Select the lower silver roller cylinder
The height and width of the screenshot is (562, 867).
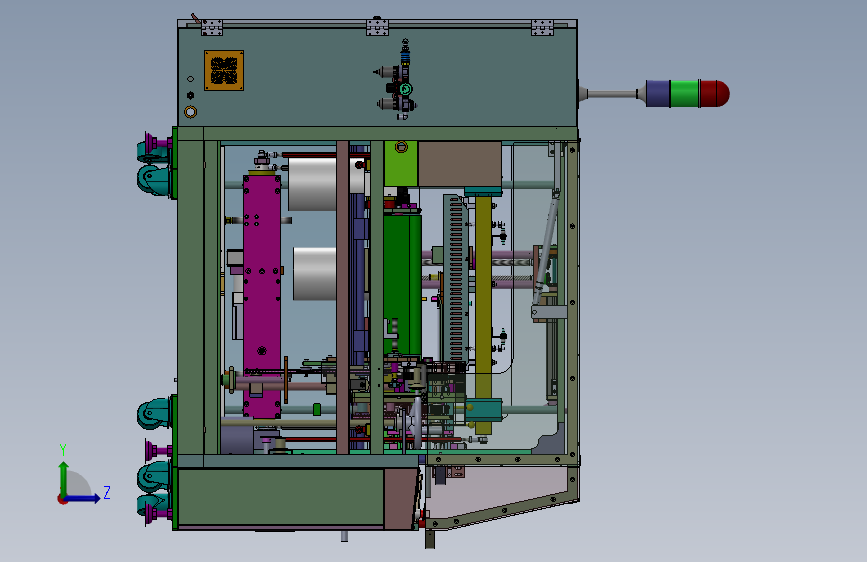tap(314, 274)
